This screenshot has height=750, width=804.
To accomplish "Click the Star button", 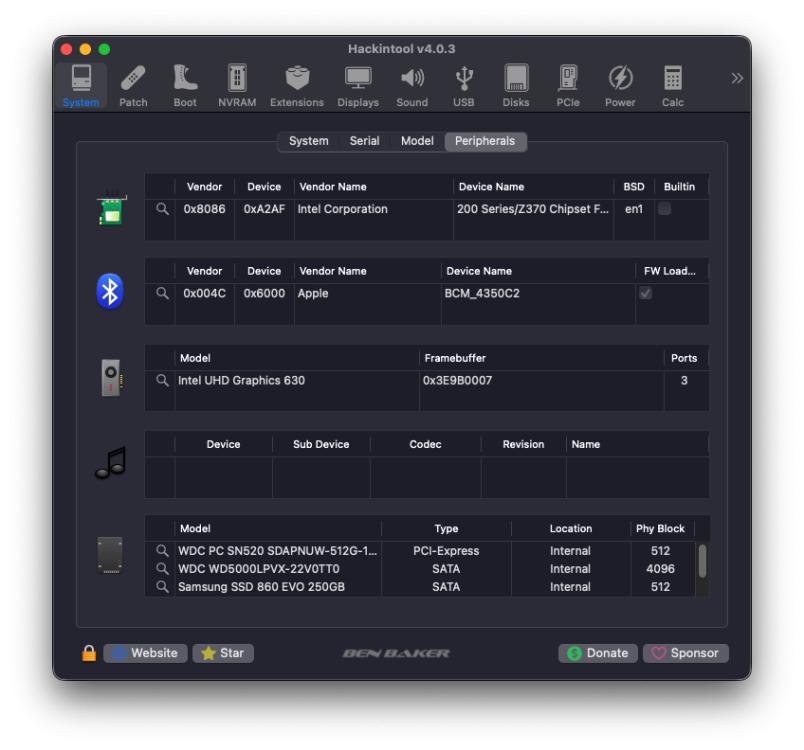I will (223, 654).
